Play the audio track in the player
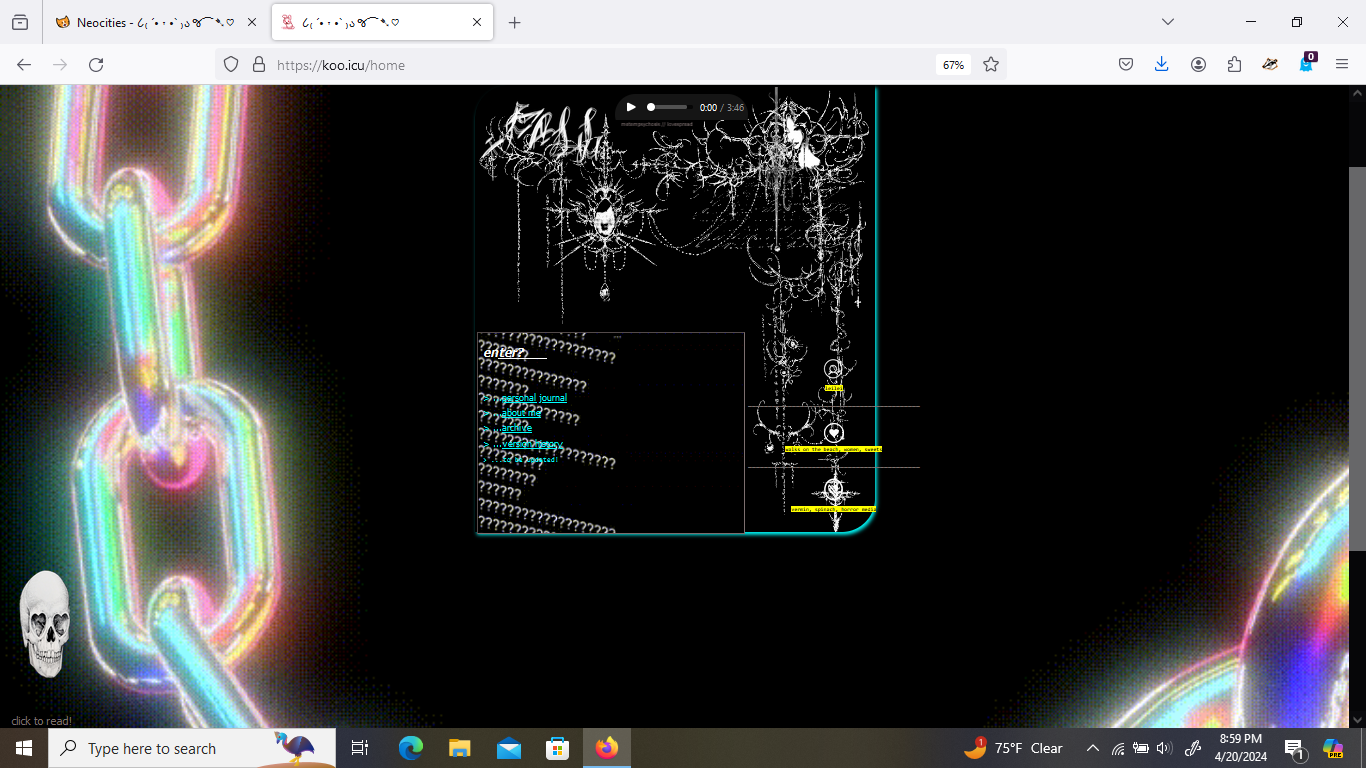Viewport: 1366px width, 768px height. point(631,107)
